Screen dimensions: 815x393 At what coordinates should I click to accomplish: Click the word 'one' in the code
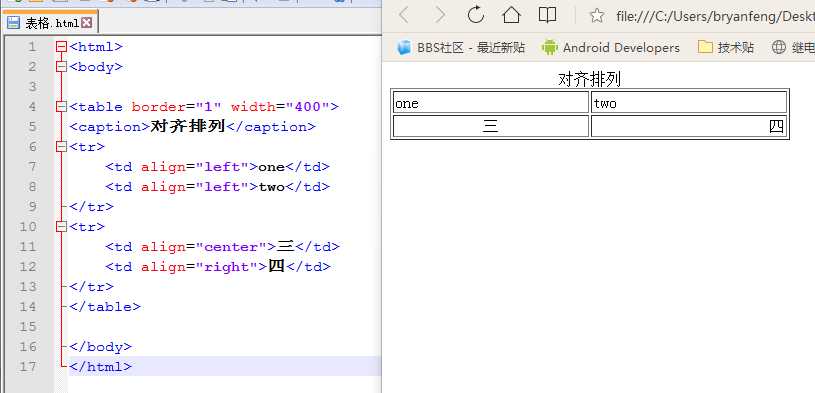pos(271,167)
